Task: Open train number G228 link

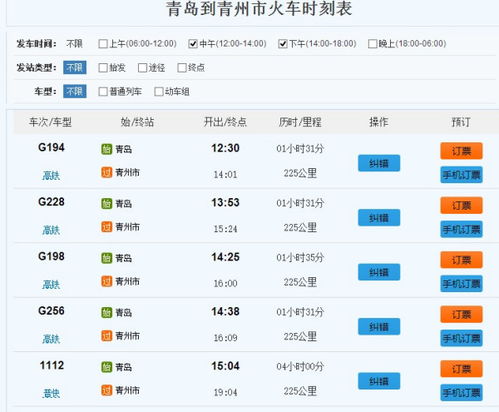Action: [x=51, y=202]
